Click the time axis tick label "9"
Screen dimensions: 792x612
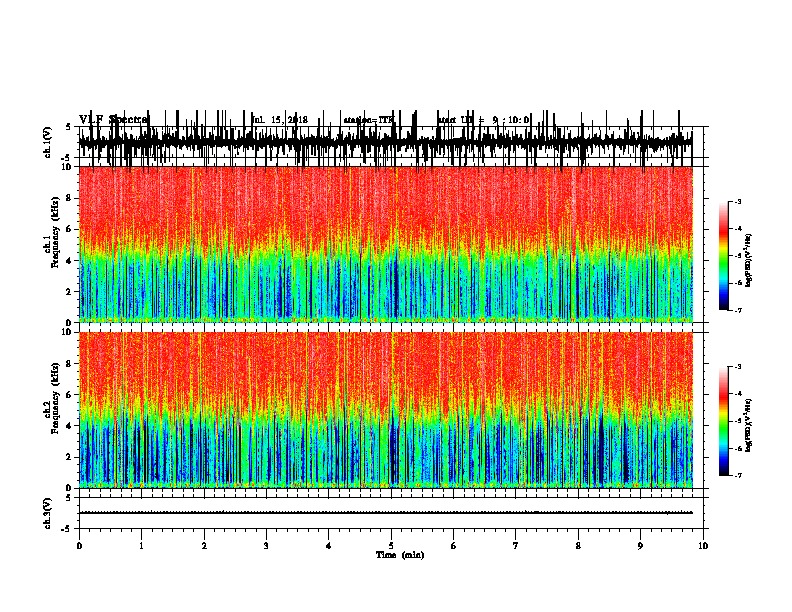point(640,546)
